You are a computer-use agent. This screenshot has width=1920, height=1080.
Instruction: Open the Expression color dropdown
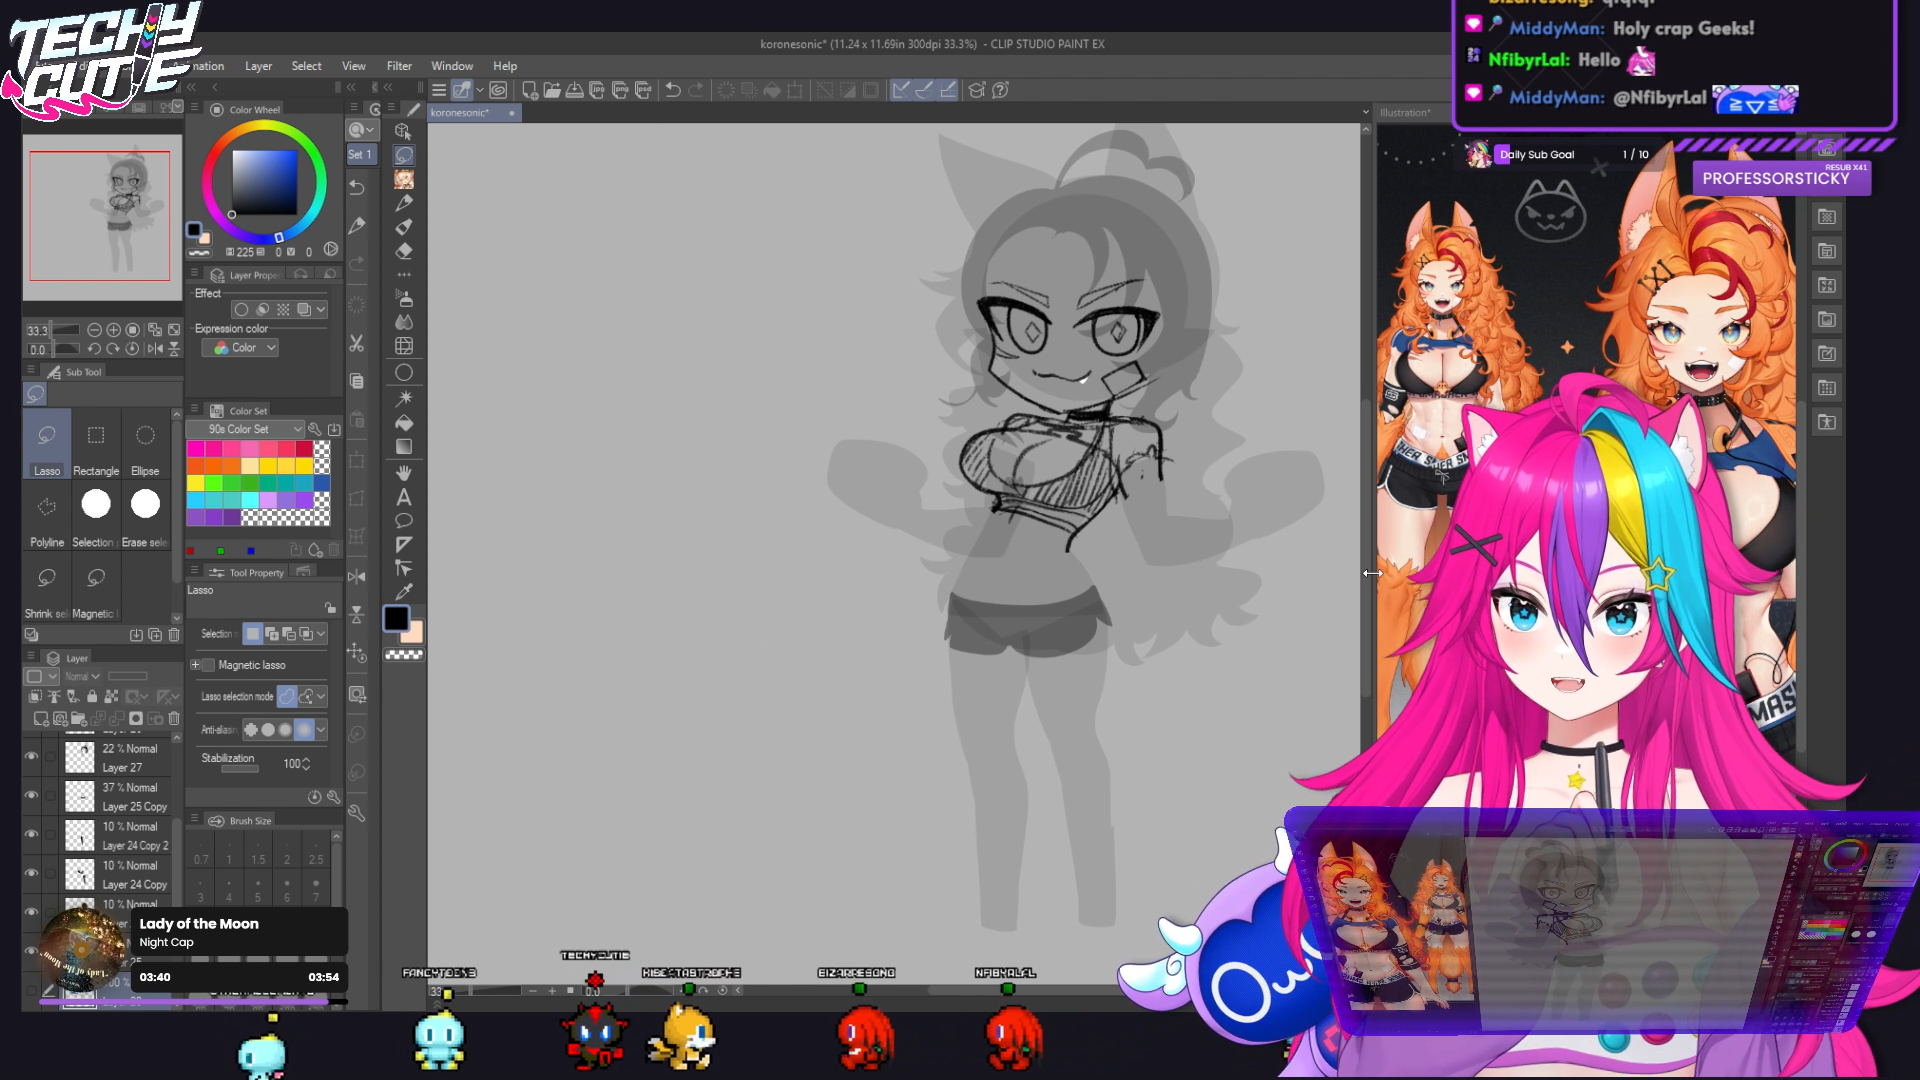(240, 348)
